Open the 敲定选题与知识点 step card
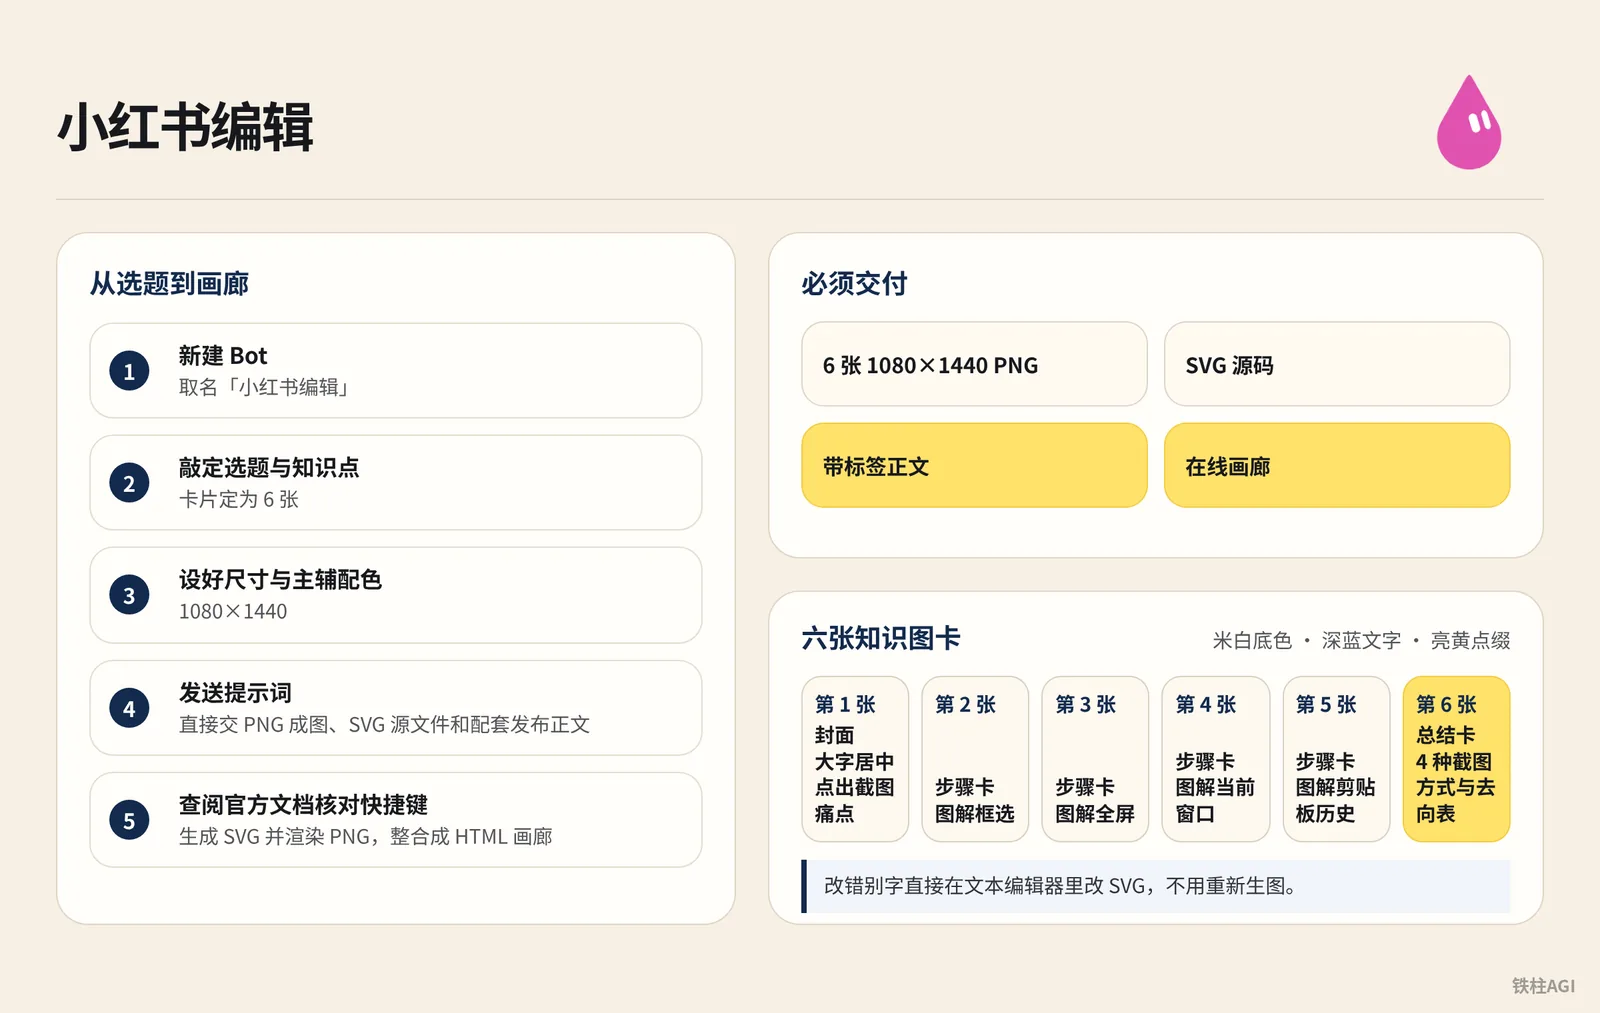The height and width of the screenshot is (1013, 1600). tap(396, 483)
